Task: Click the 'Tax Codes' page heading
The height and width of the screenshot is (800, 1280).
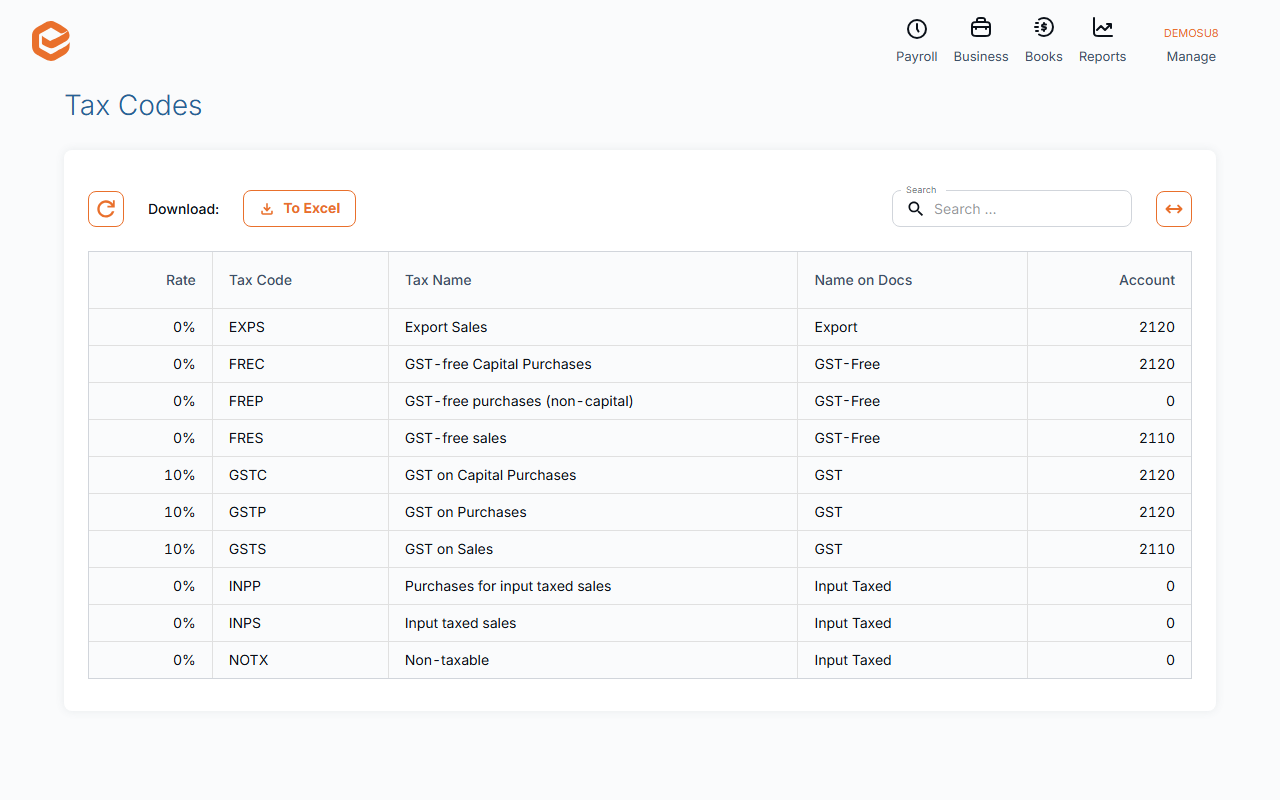Action: point(134,105)
